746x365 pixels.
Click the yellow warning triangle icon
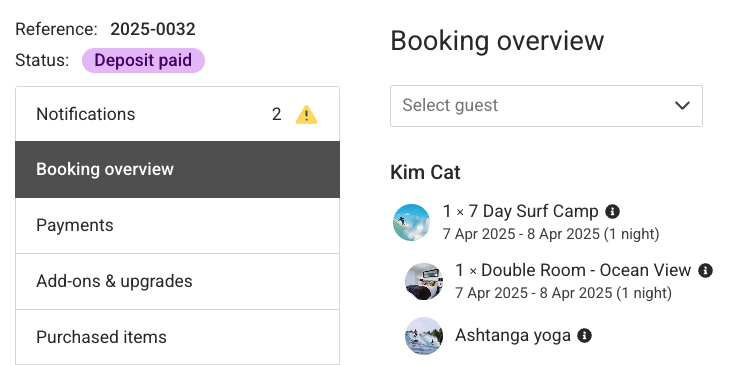pos(306,115)
